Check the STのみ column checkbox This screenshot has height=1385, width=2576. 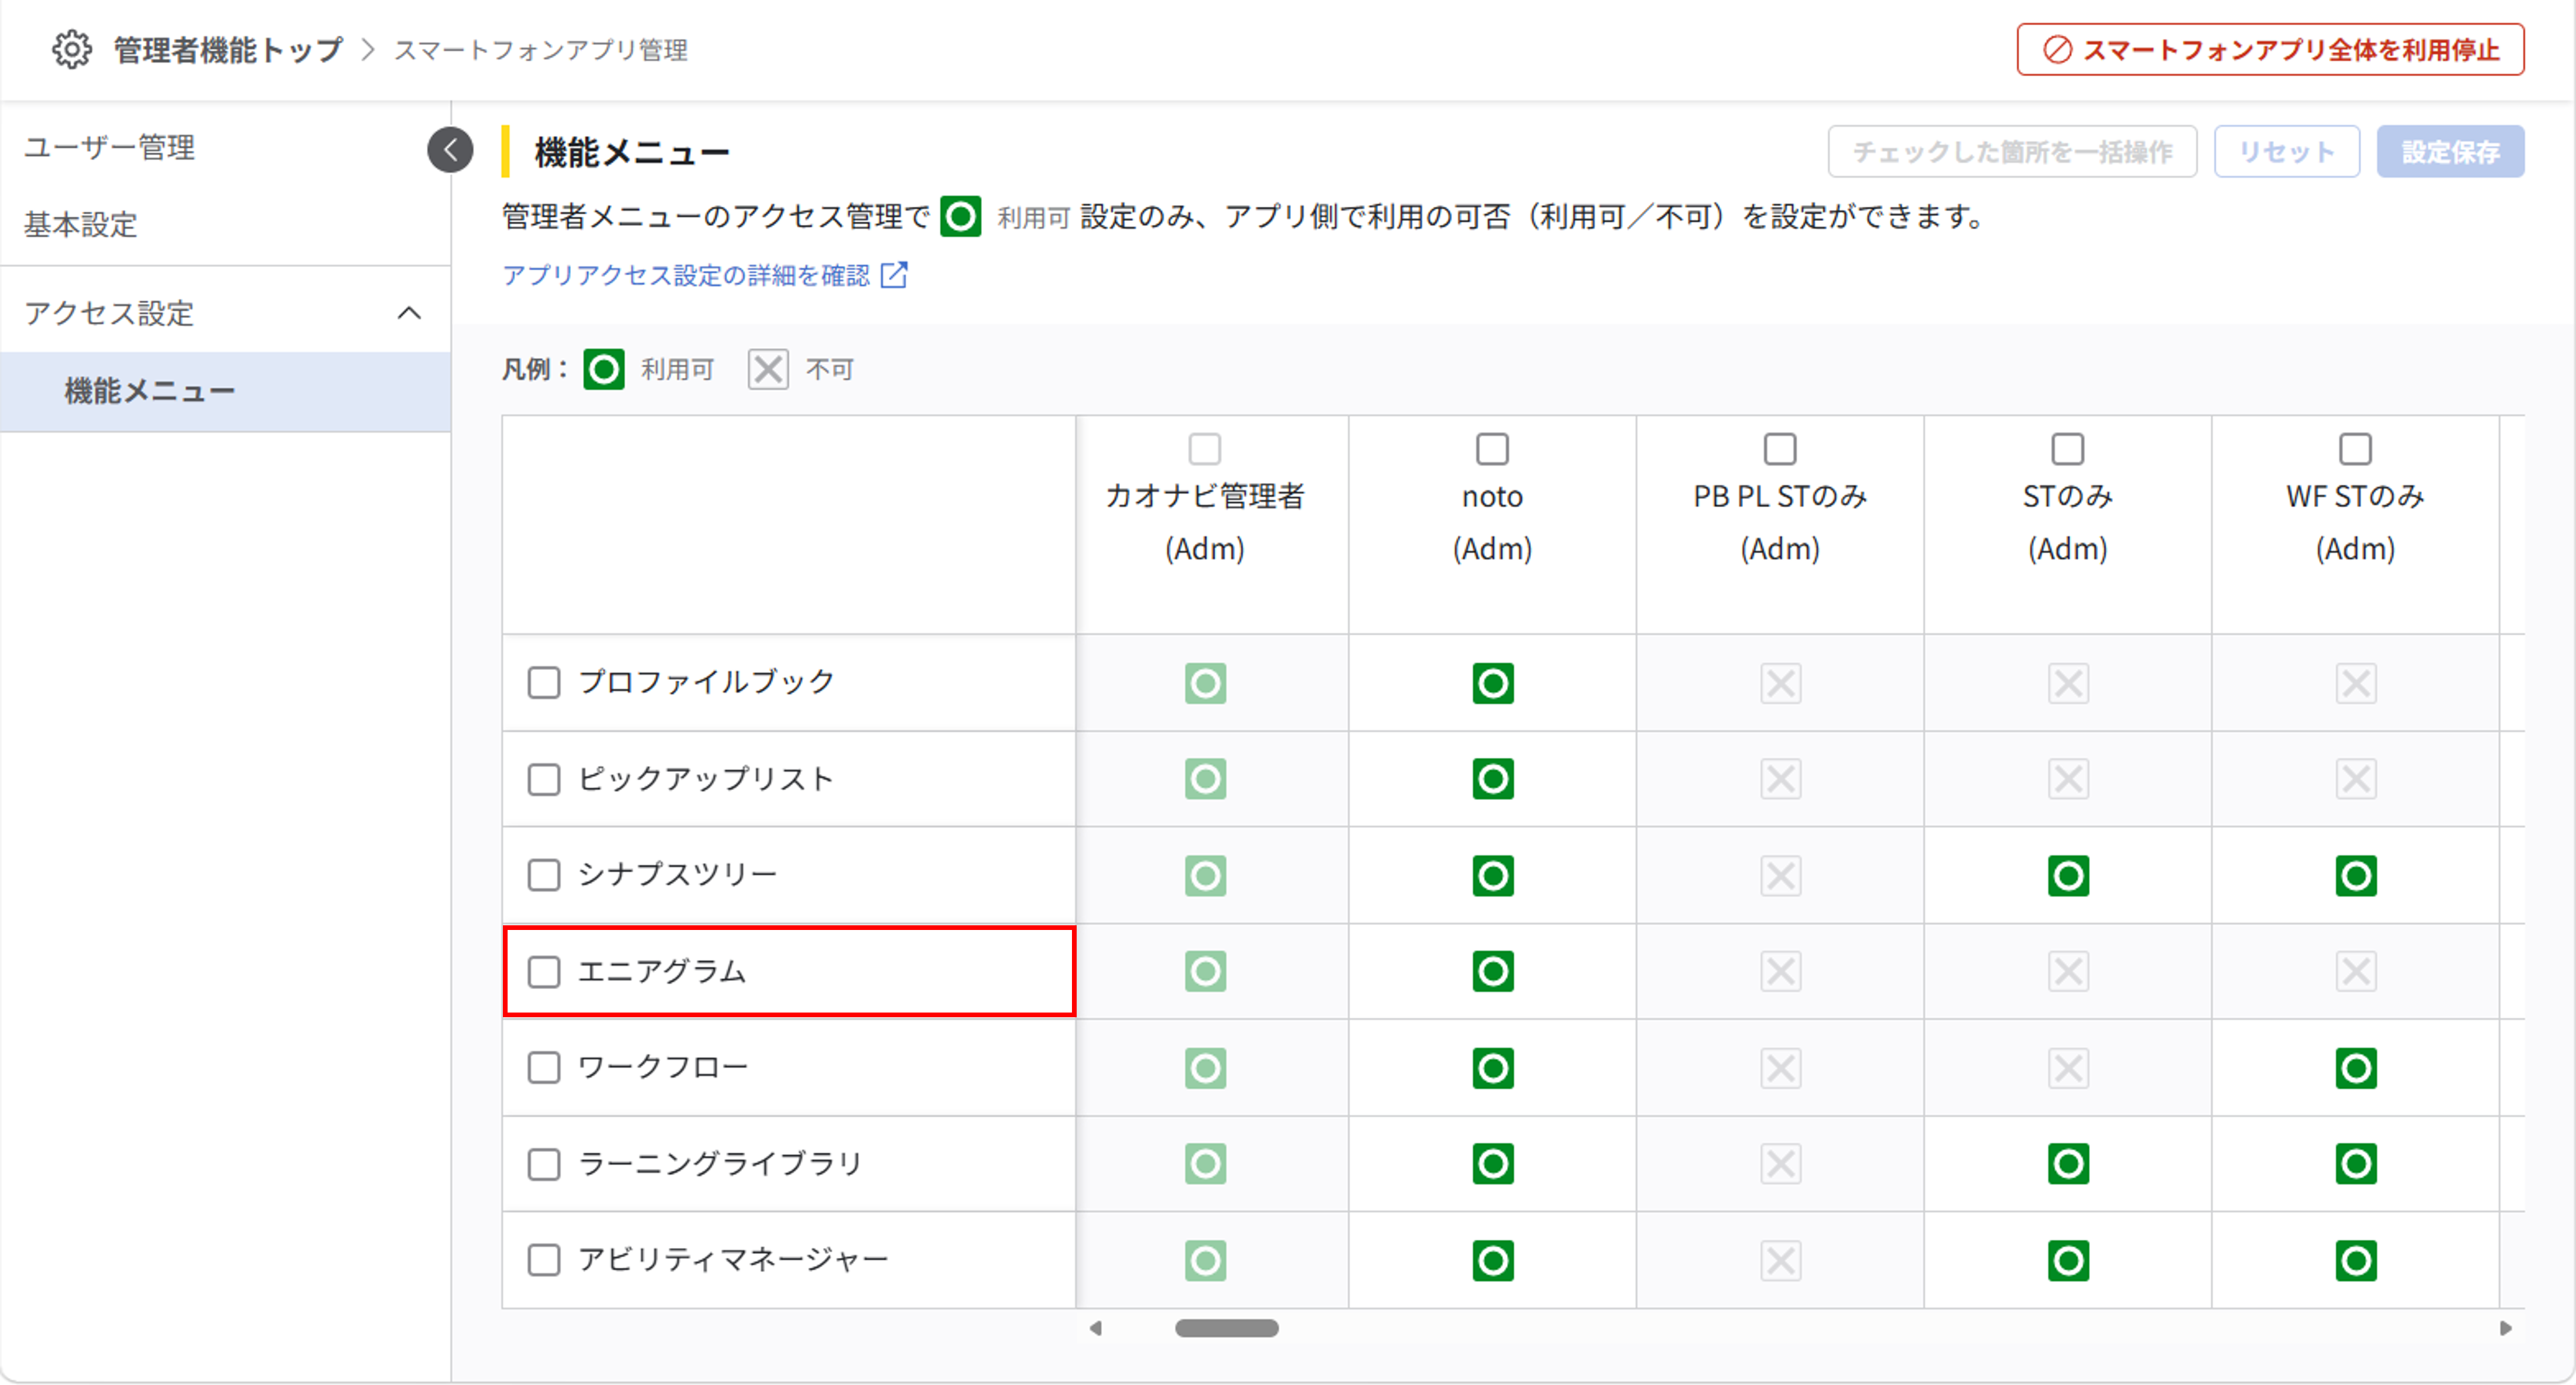pyautogui.click(x=2068, y=449)
